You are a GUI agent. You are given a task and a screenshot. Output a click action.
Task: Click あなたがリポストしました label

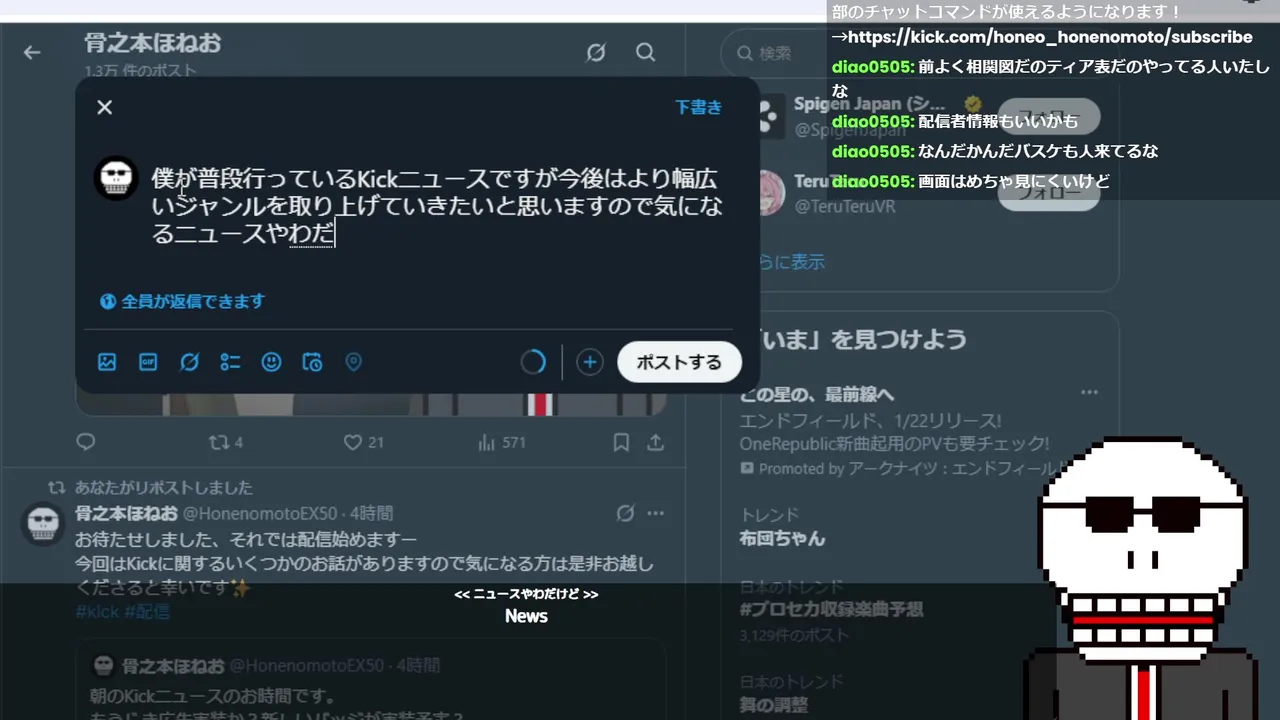tap(163, 488)
